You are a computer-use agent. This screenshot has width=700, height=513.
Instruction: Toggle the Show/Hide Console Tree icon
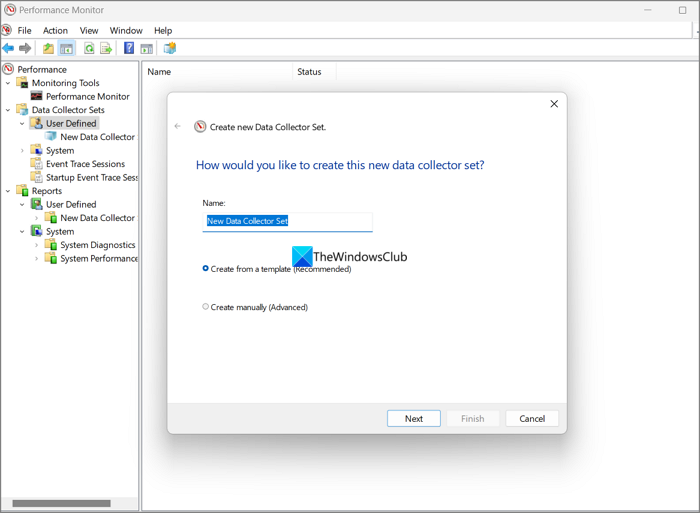(67, 48)
